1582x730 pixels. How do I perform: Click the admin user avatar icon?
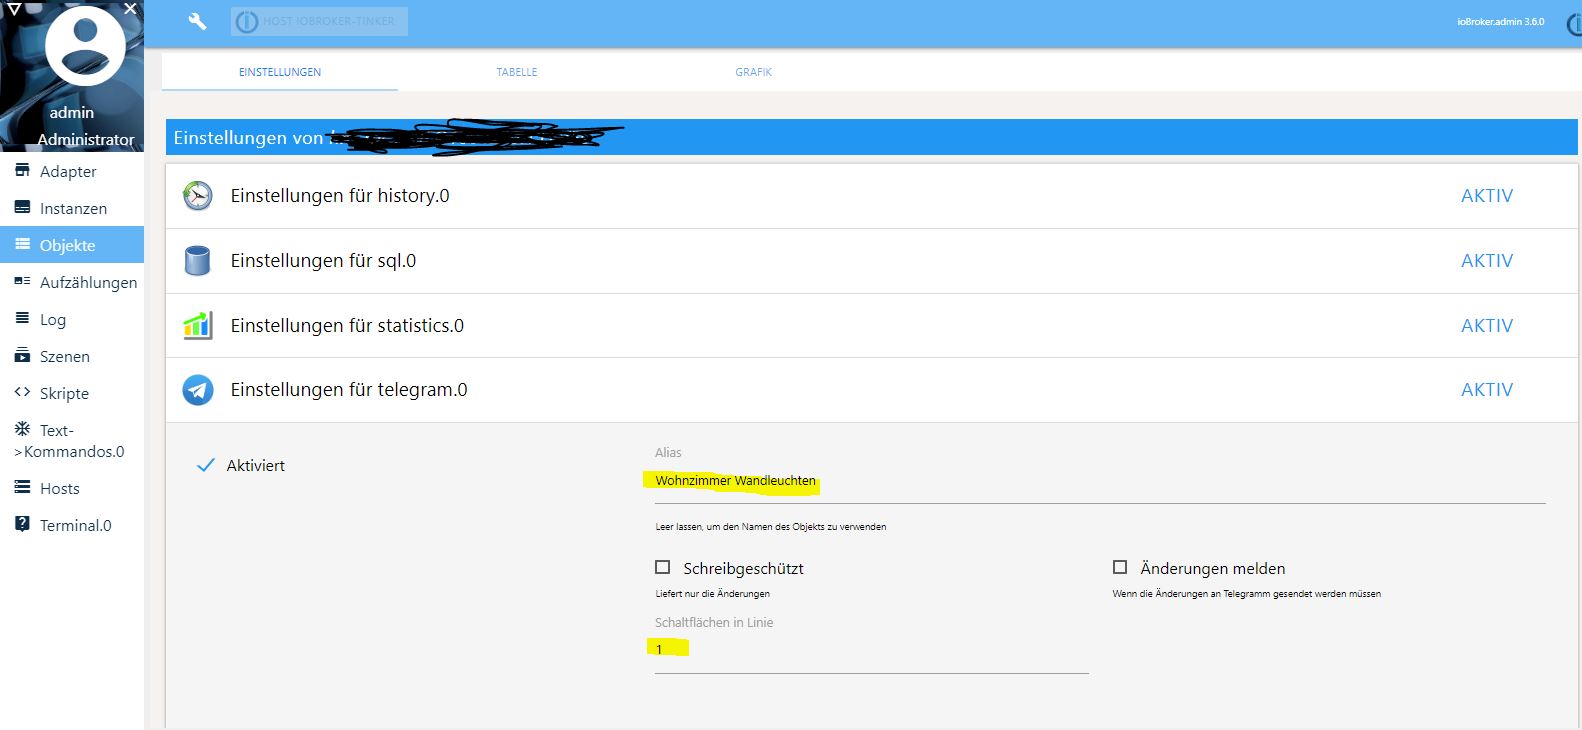coord(86,46)
